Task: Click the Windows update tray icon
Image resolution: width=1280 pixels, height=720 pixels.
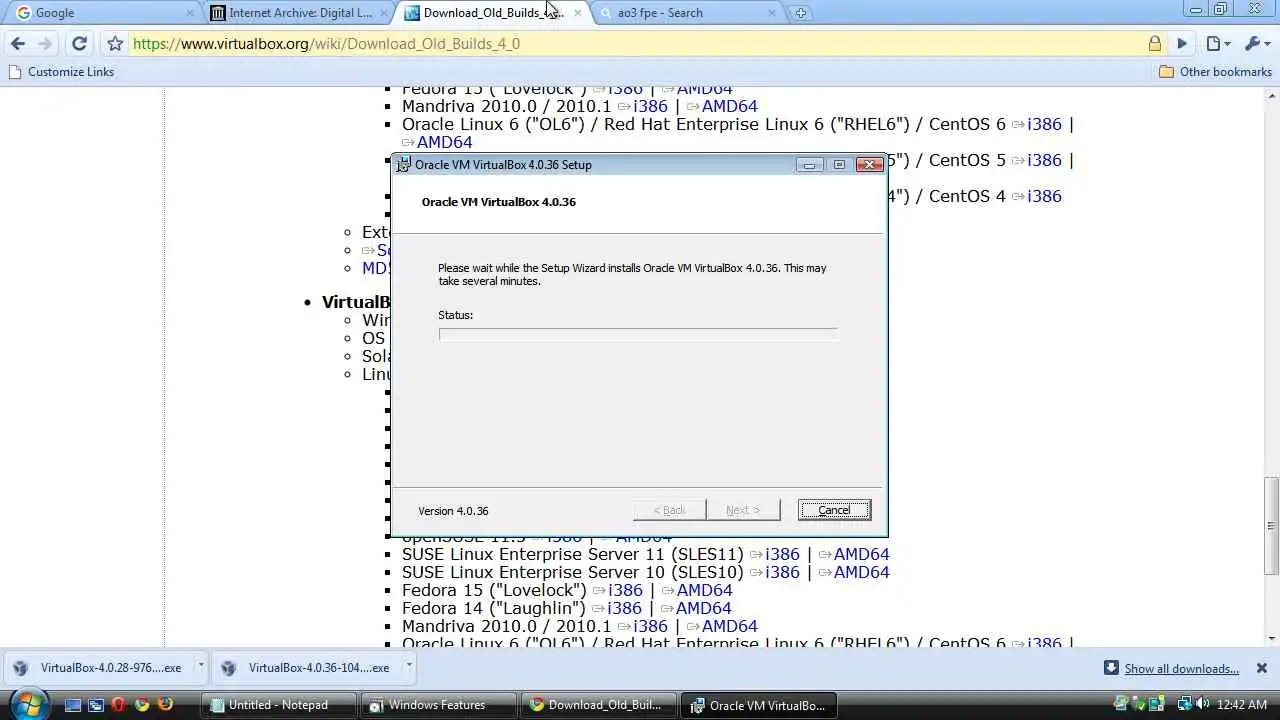Action: (x=1158, y=705)
